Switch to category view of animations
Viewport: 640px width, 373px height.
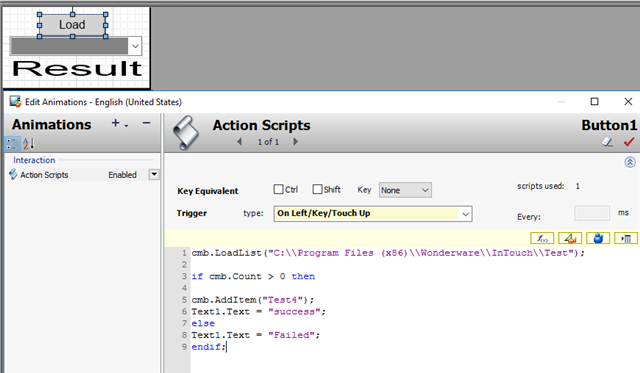(x=12, y=143)
